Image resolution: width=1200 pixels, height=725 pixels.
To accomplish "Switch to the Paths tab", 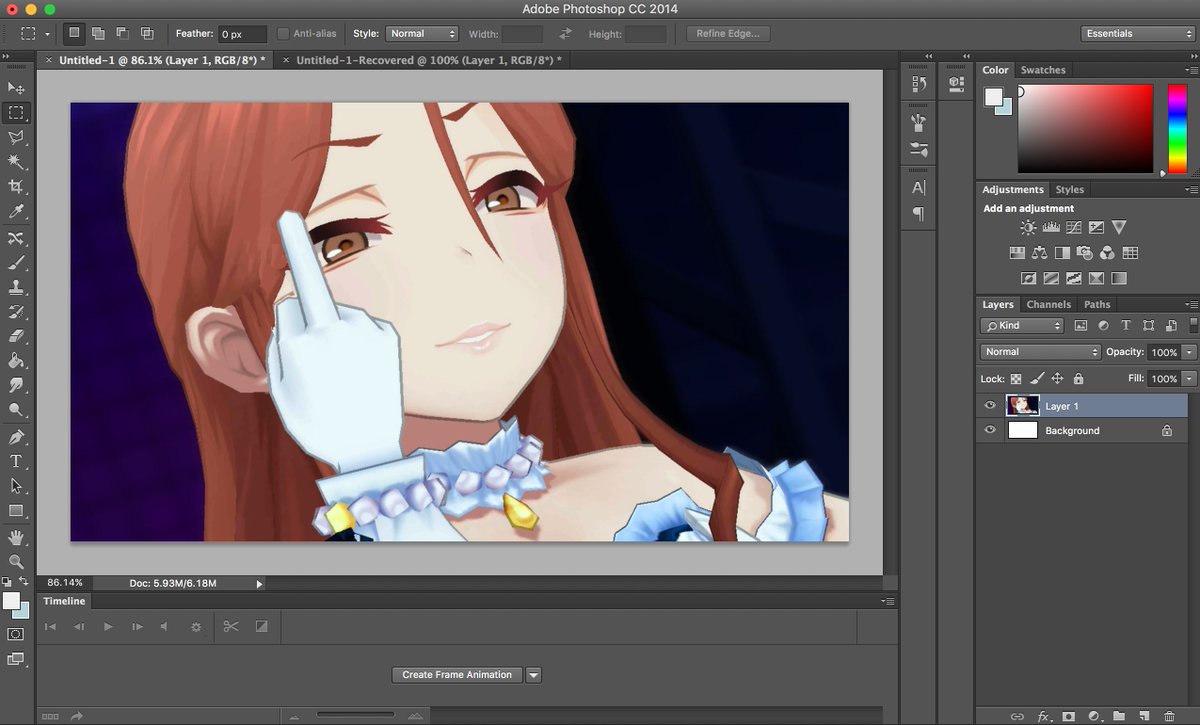I will pos(1097,304).
